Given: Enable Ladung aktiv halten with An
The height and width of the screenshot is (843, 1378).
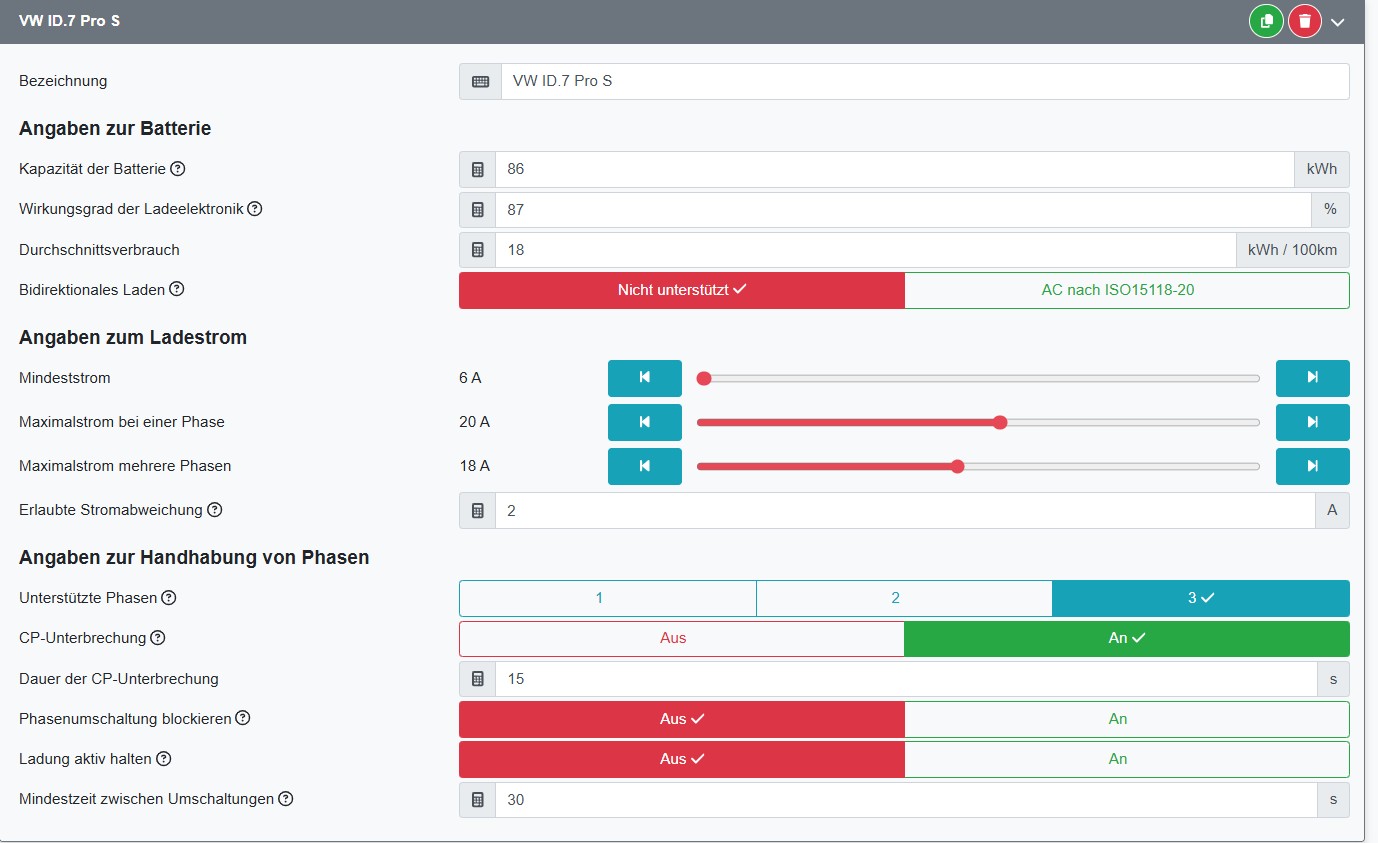Looking at the screenshot, I should (x=1126, y=759).
